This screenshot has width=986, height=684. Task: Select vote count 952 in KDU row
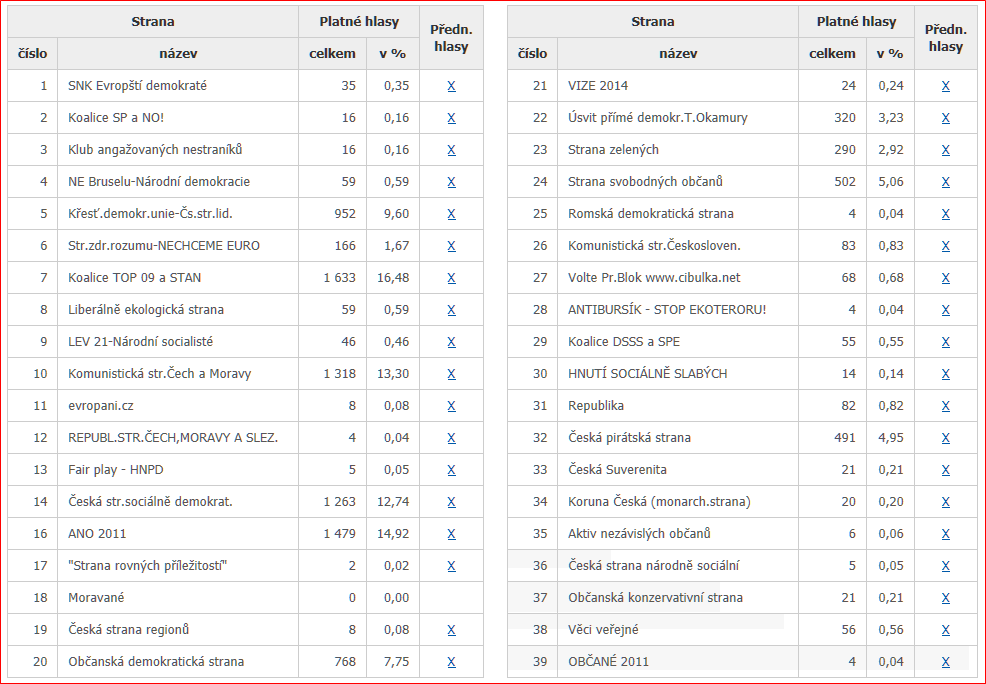click(345, 214)
